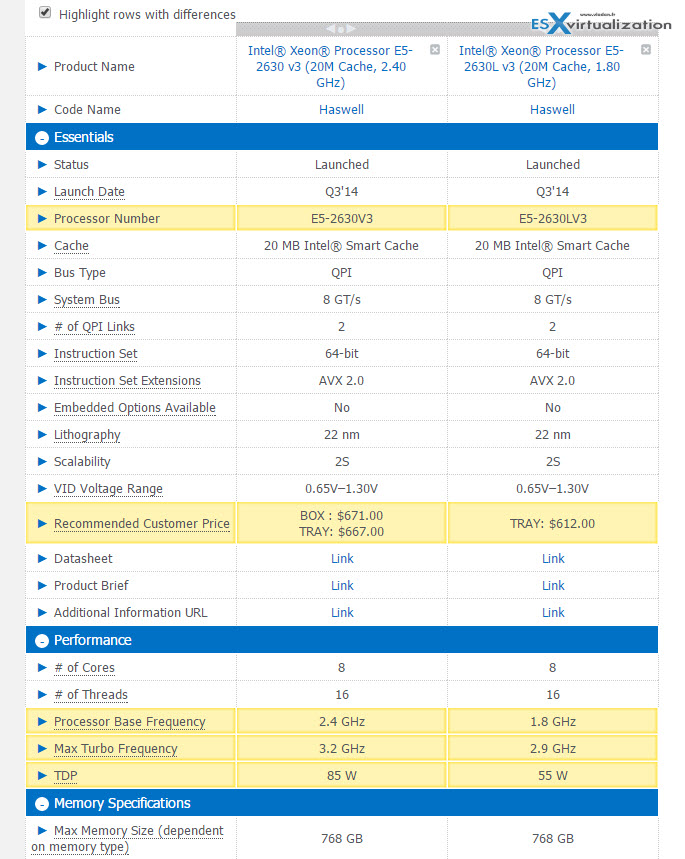Open Xeon E5-2630L v3 1.80 GHz product link
The height and width of the screenshot is (859, 685).
(x=541, y=66)
